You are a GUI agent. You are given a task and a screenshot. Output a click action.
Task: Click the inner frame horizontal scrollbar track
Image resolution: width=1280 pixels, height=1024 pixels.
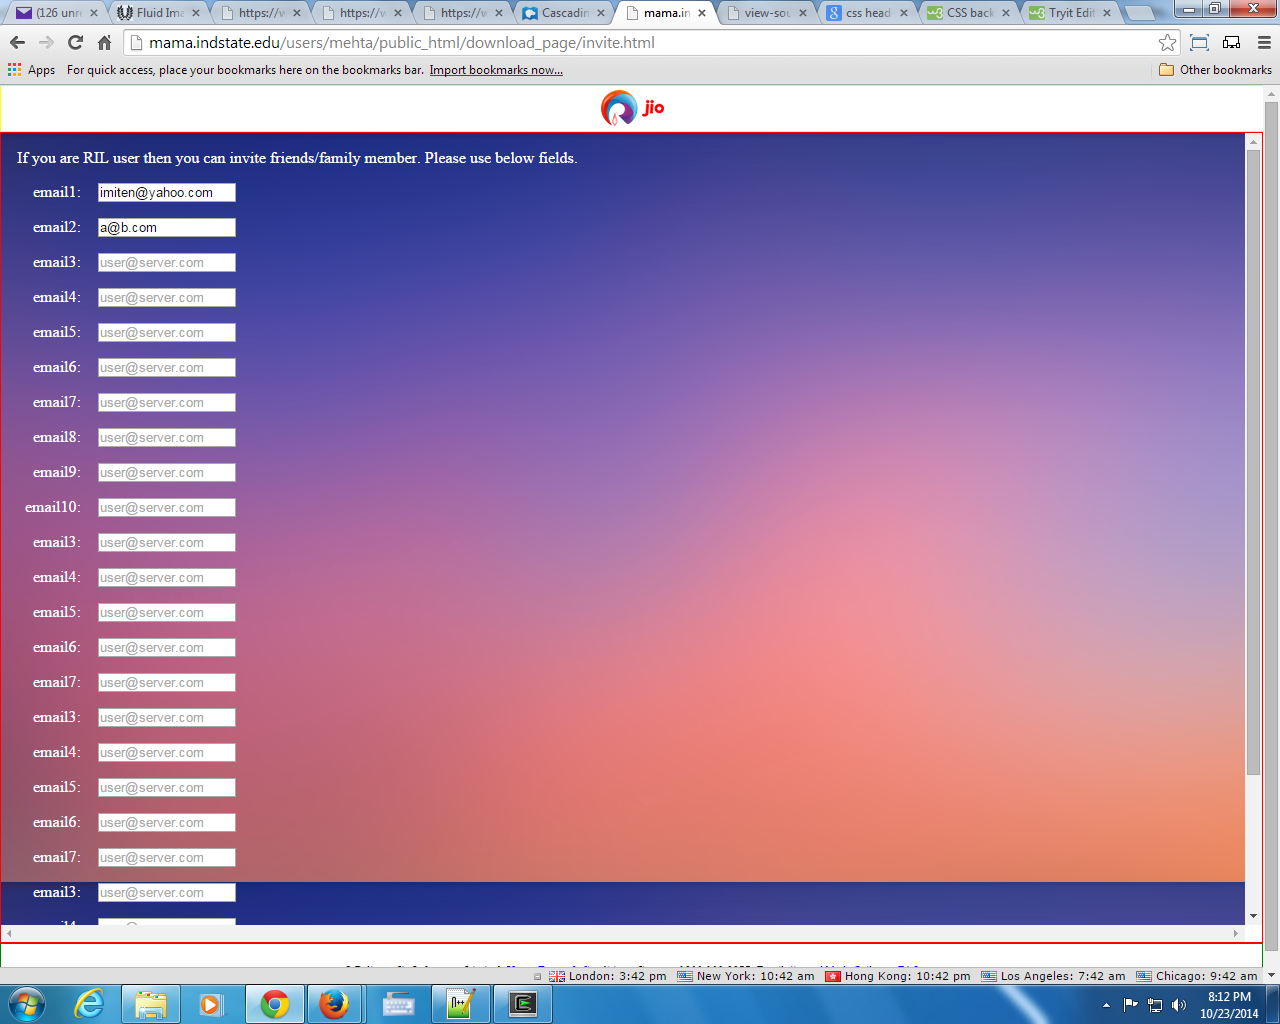point(622,933)
